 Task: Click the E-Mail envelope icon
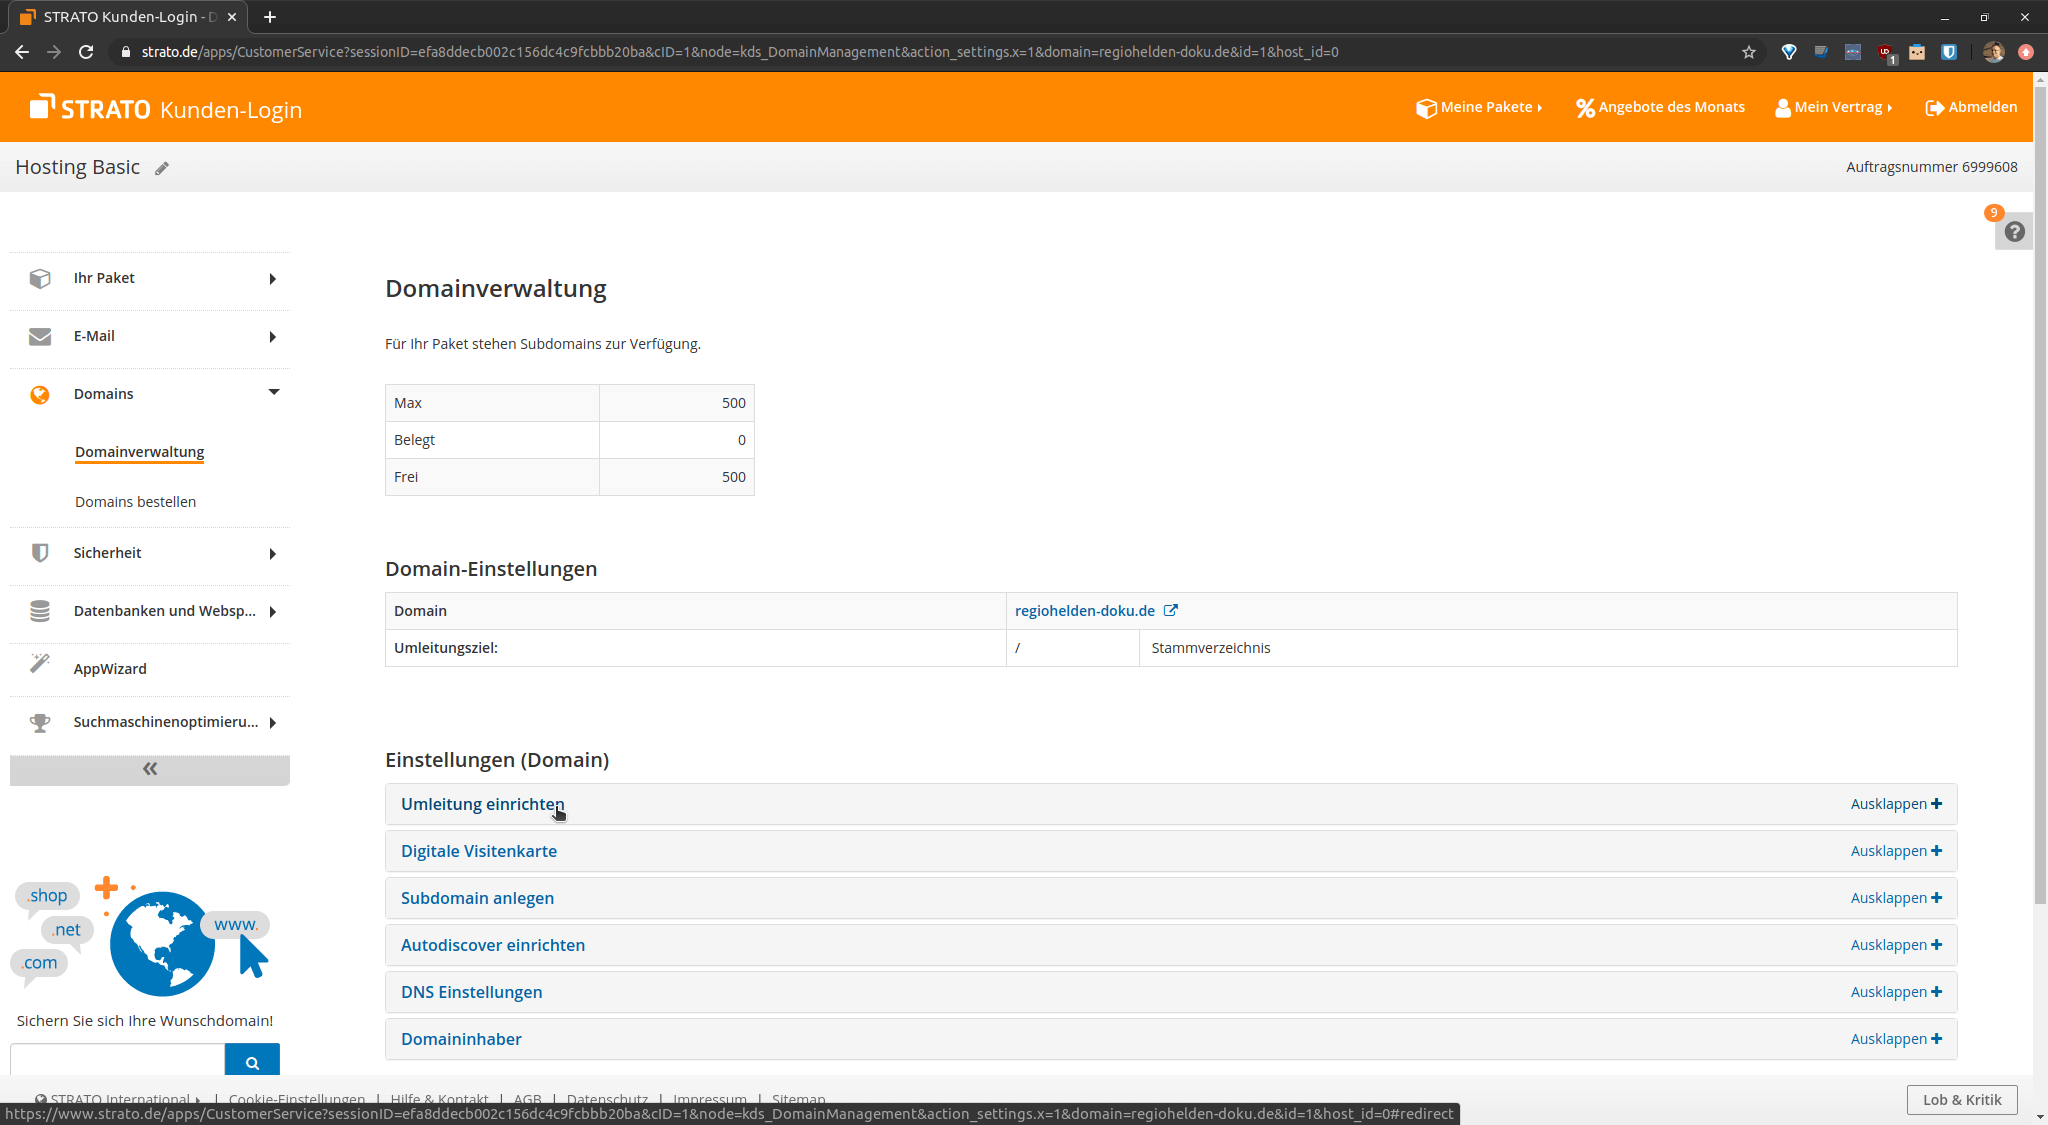(40, 336)
